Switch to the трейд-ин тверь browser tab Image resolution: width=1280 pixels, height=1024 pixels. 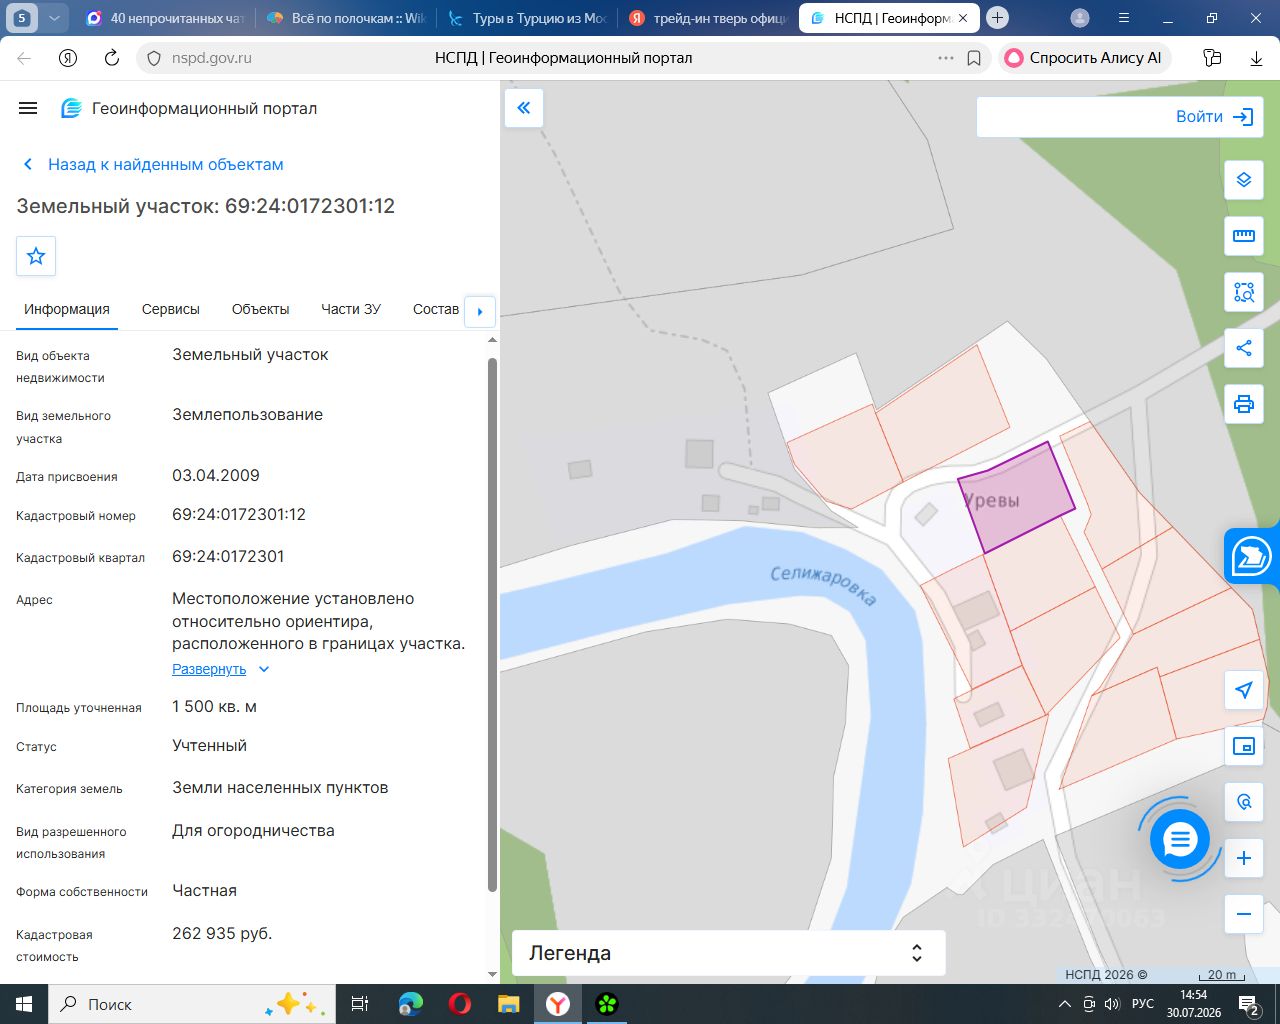coord(709,18)
